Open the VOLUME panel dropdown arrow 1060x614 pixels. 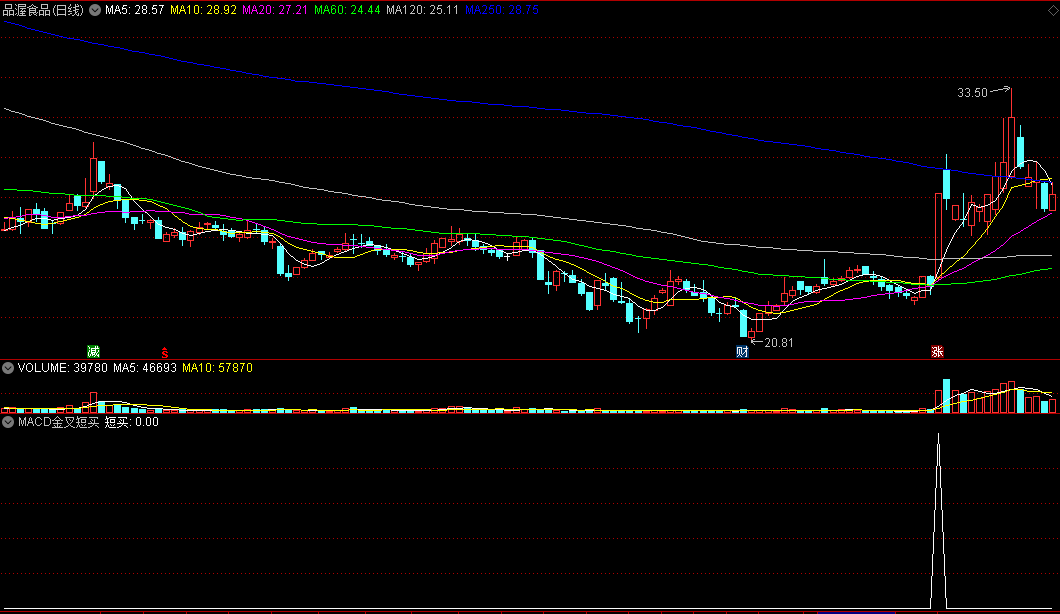pos(8,368)
